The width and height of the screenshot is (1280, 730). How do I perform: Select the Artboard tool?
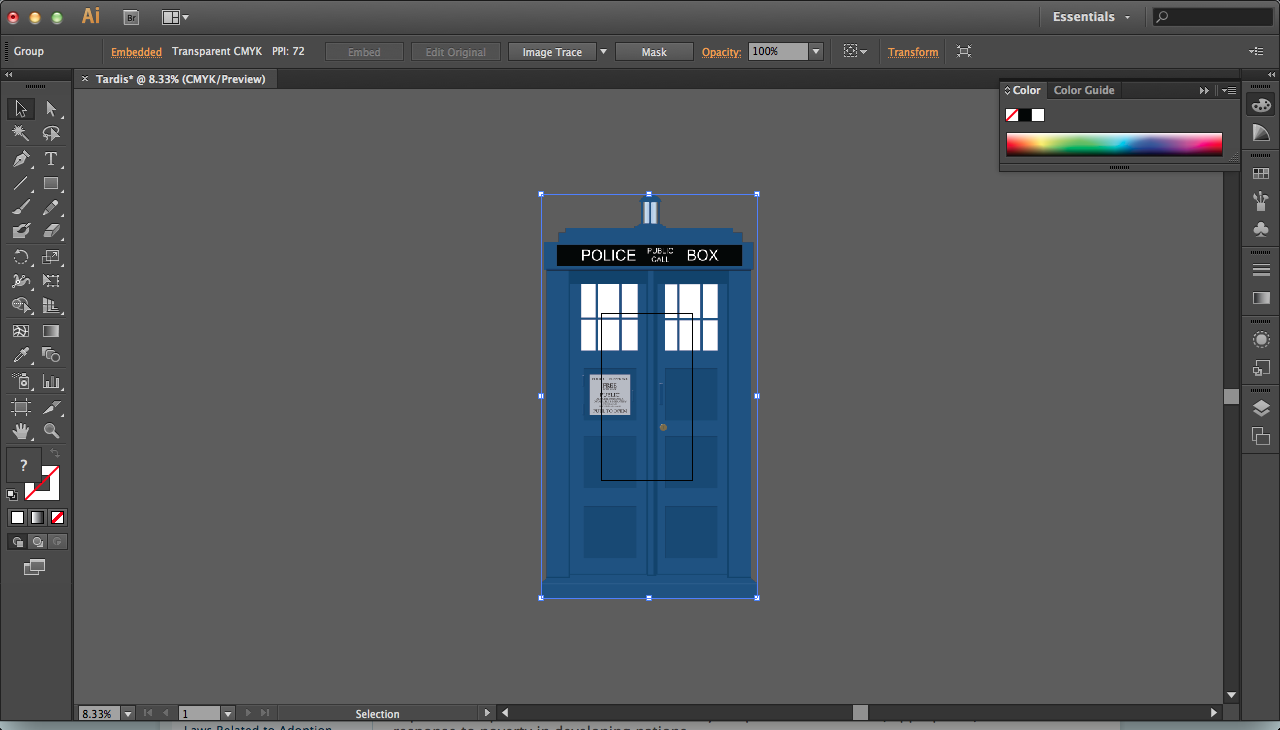pos(21,407)
